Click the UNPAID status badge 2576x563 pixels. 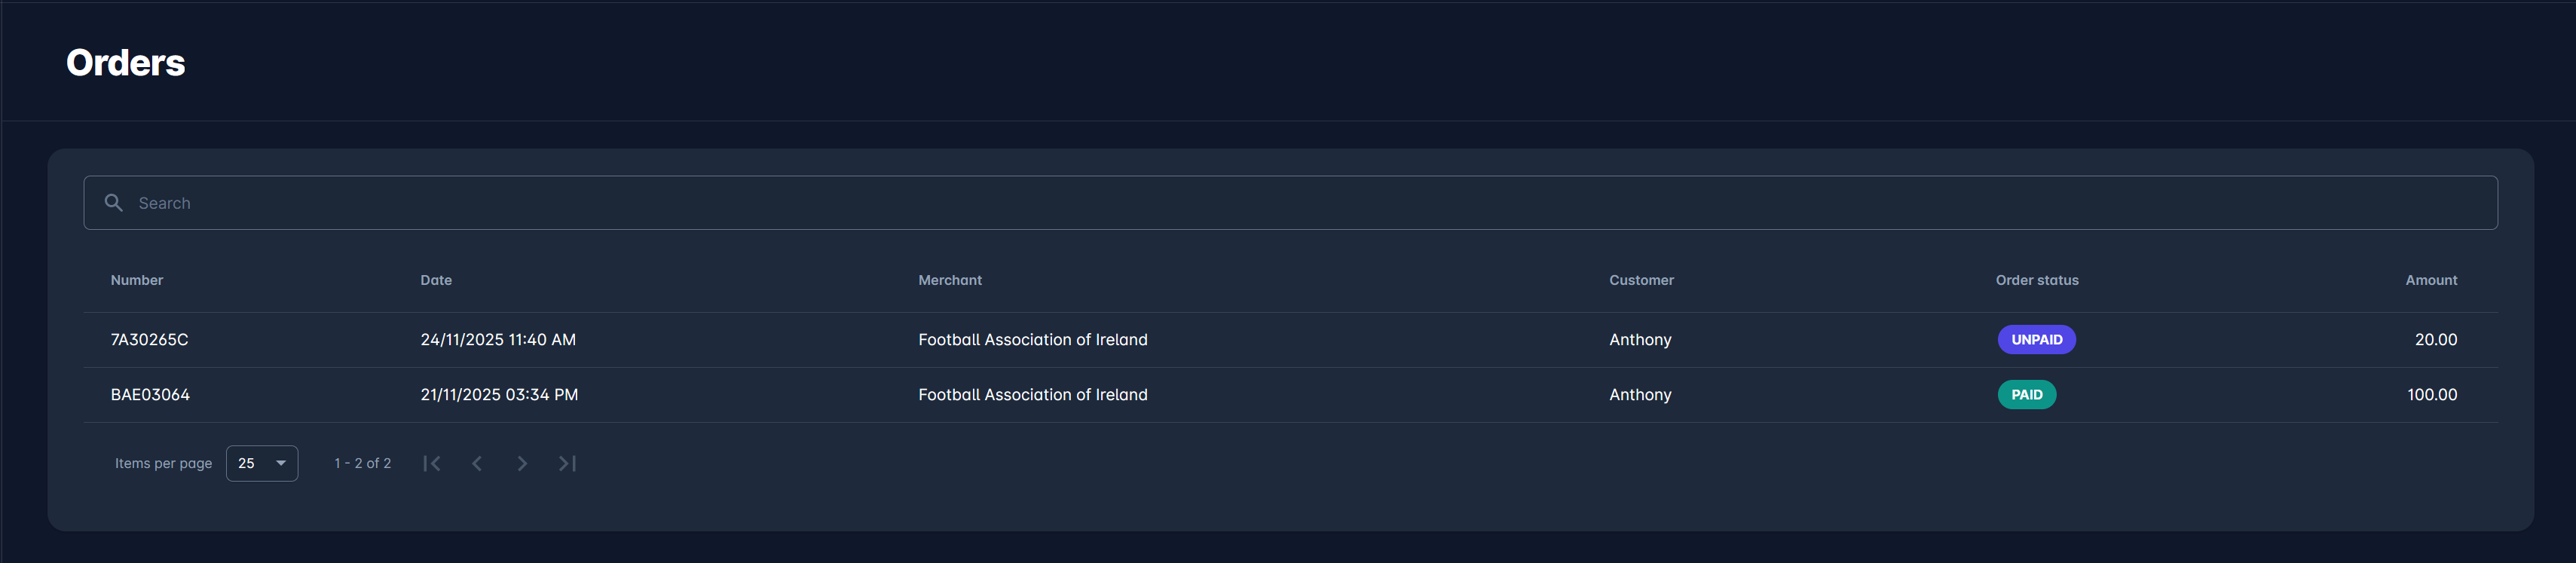tap(2036, 340)
